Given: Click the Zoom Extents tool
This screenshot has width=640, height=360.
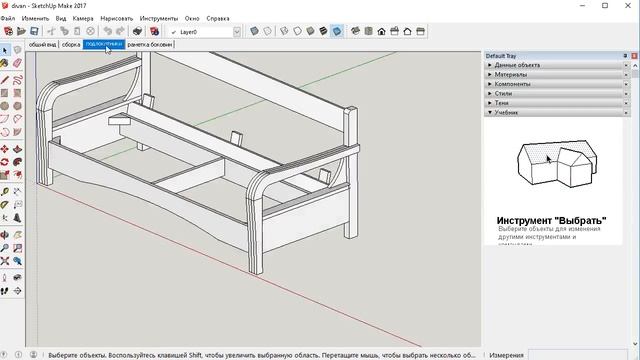Looking at the screenshot, I should point(4,261).
